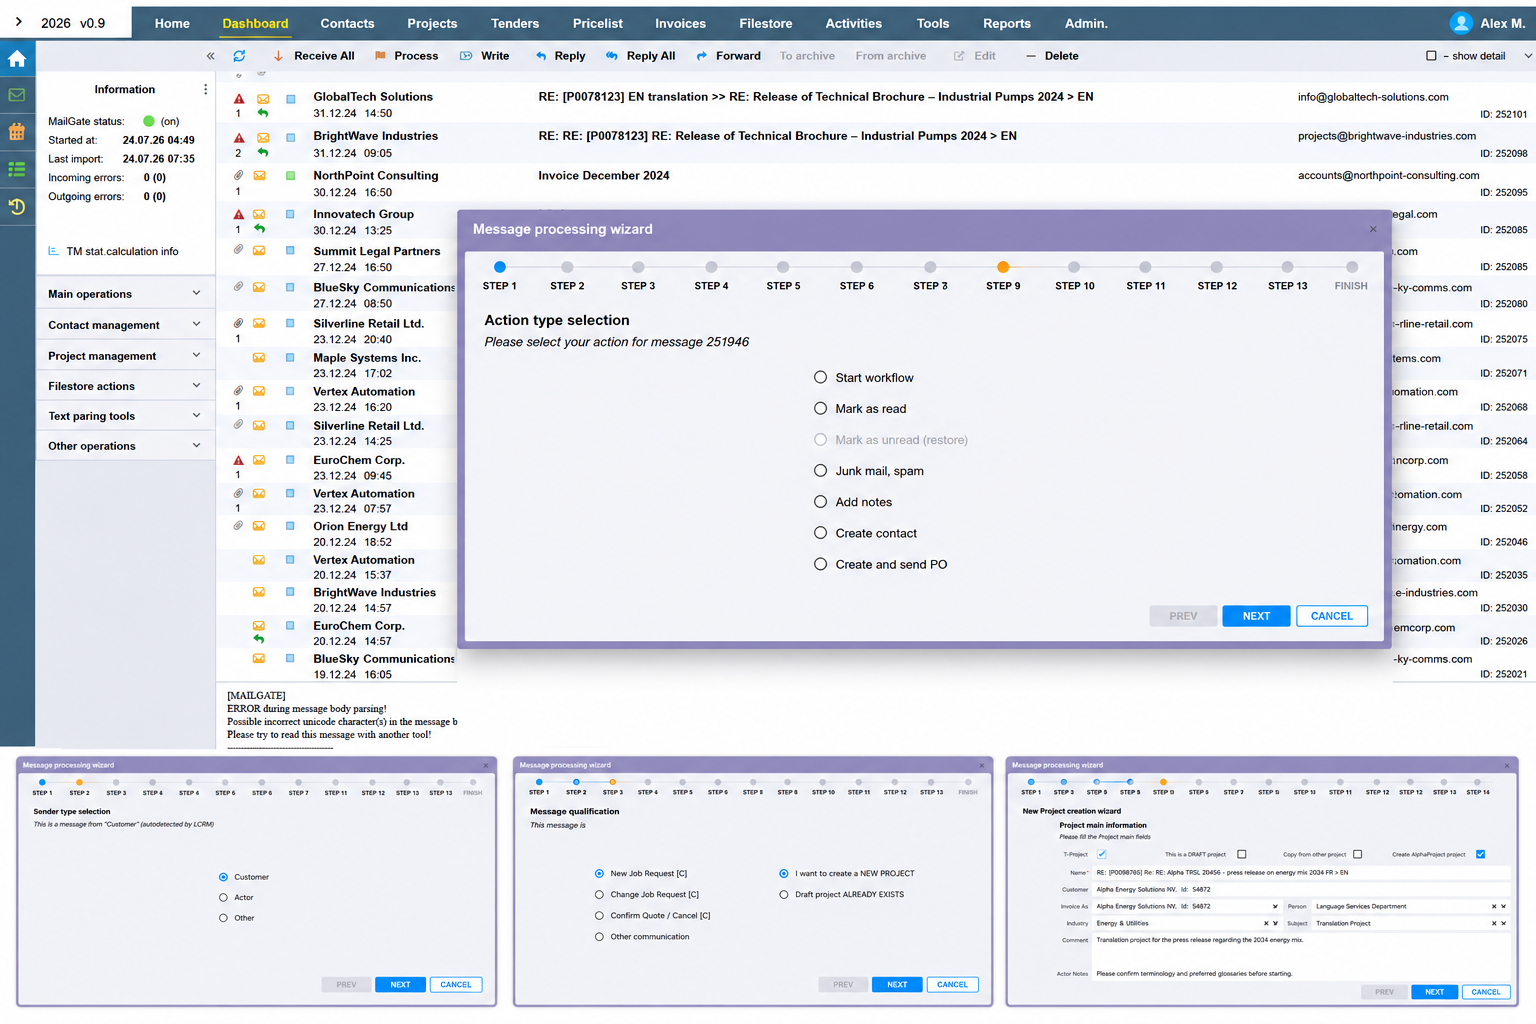Image resolution: width=1536 pixels, height=1024 pixels.
Task: Collapse side panel with double-chevron icon
Action: 210,56
